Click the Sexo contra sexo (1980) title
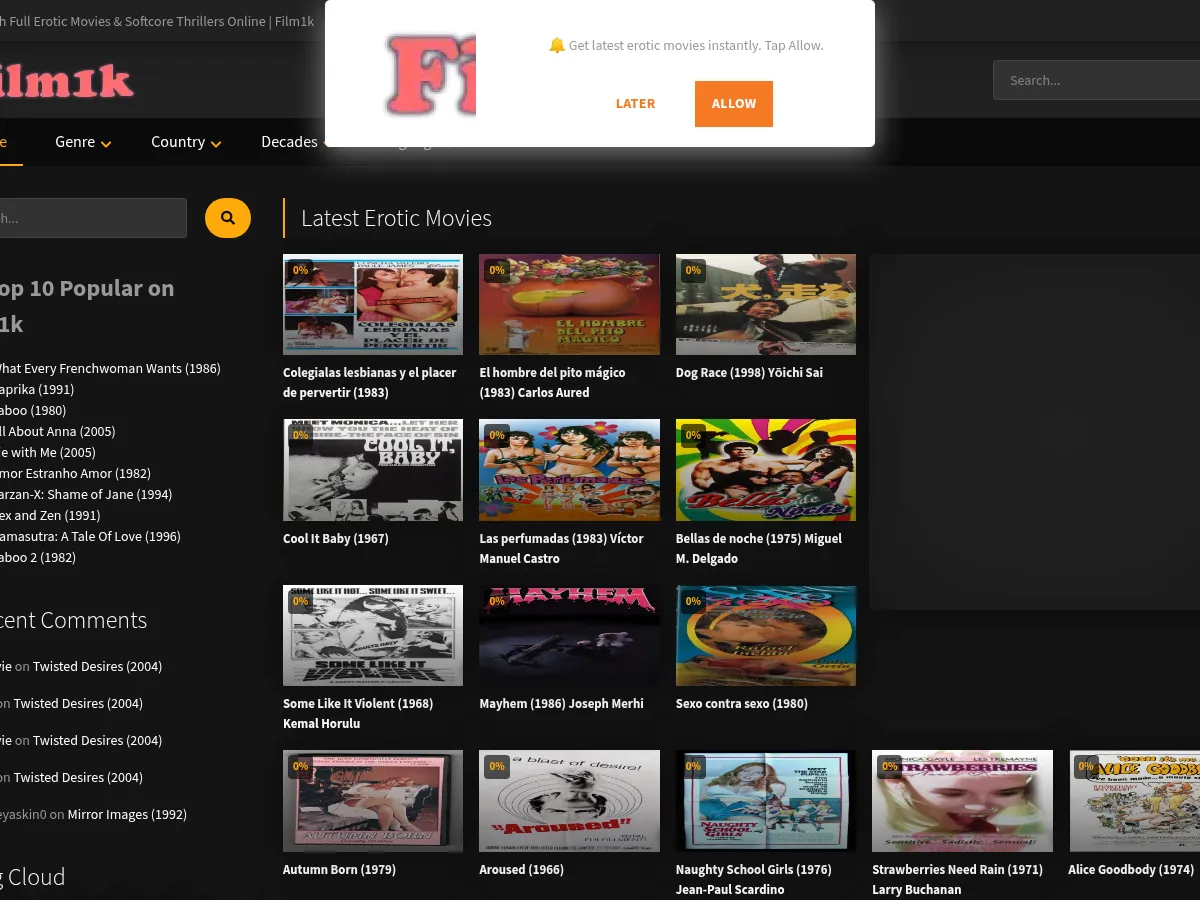This screenshot has width=1200, height=900. pos(742,704)
